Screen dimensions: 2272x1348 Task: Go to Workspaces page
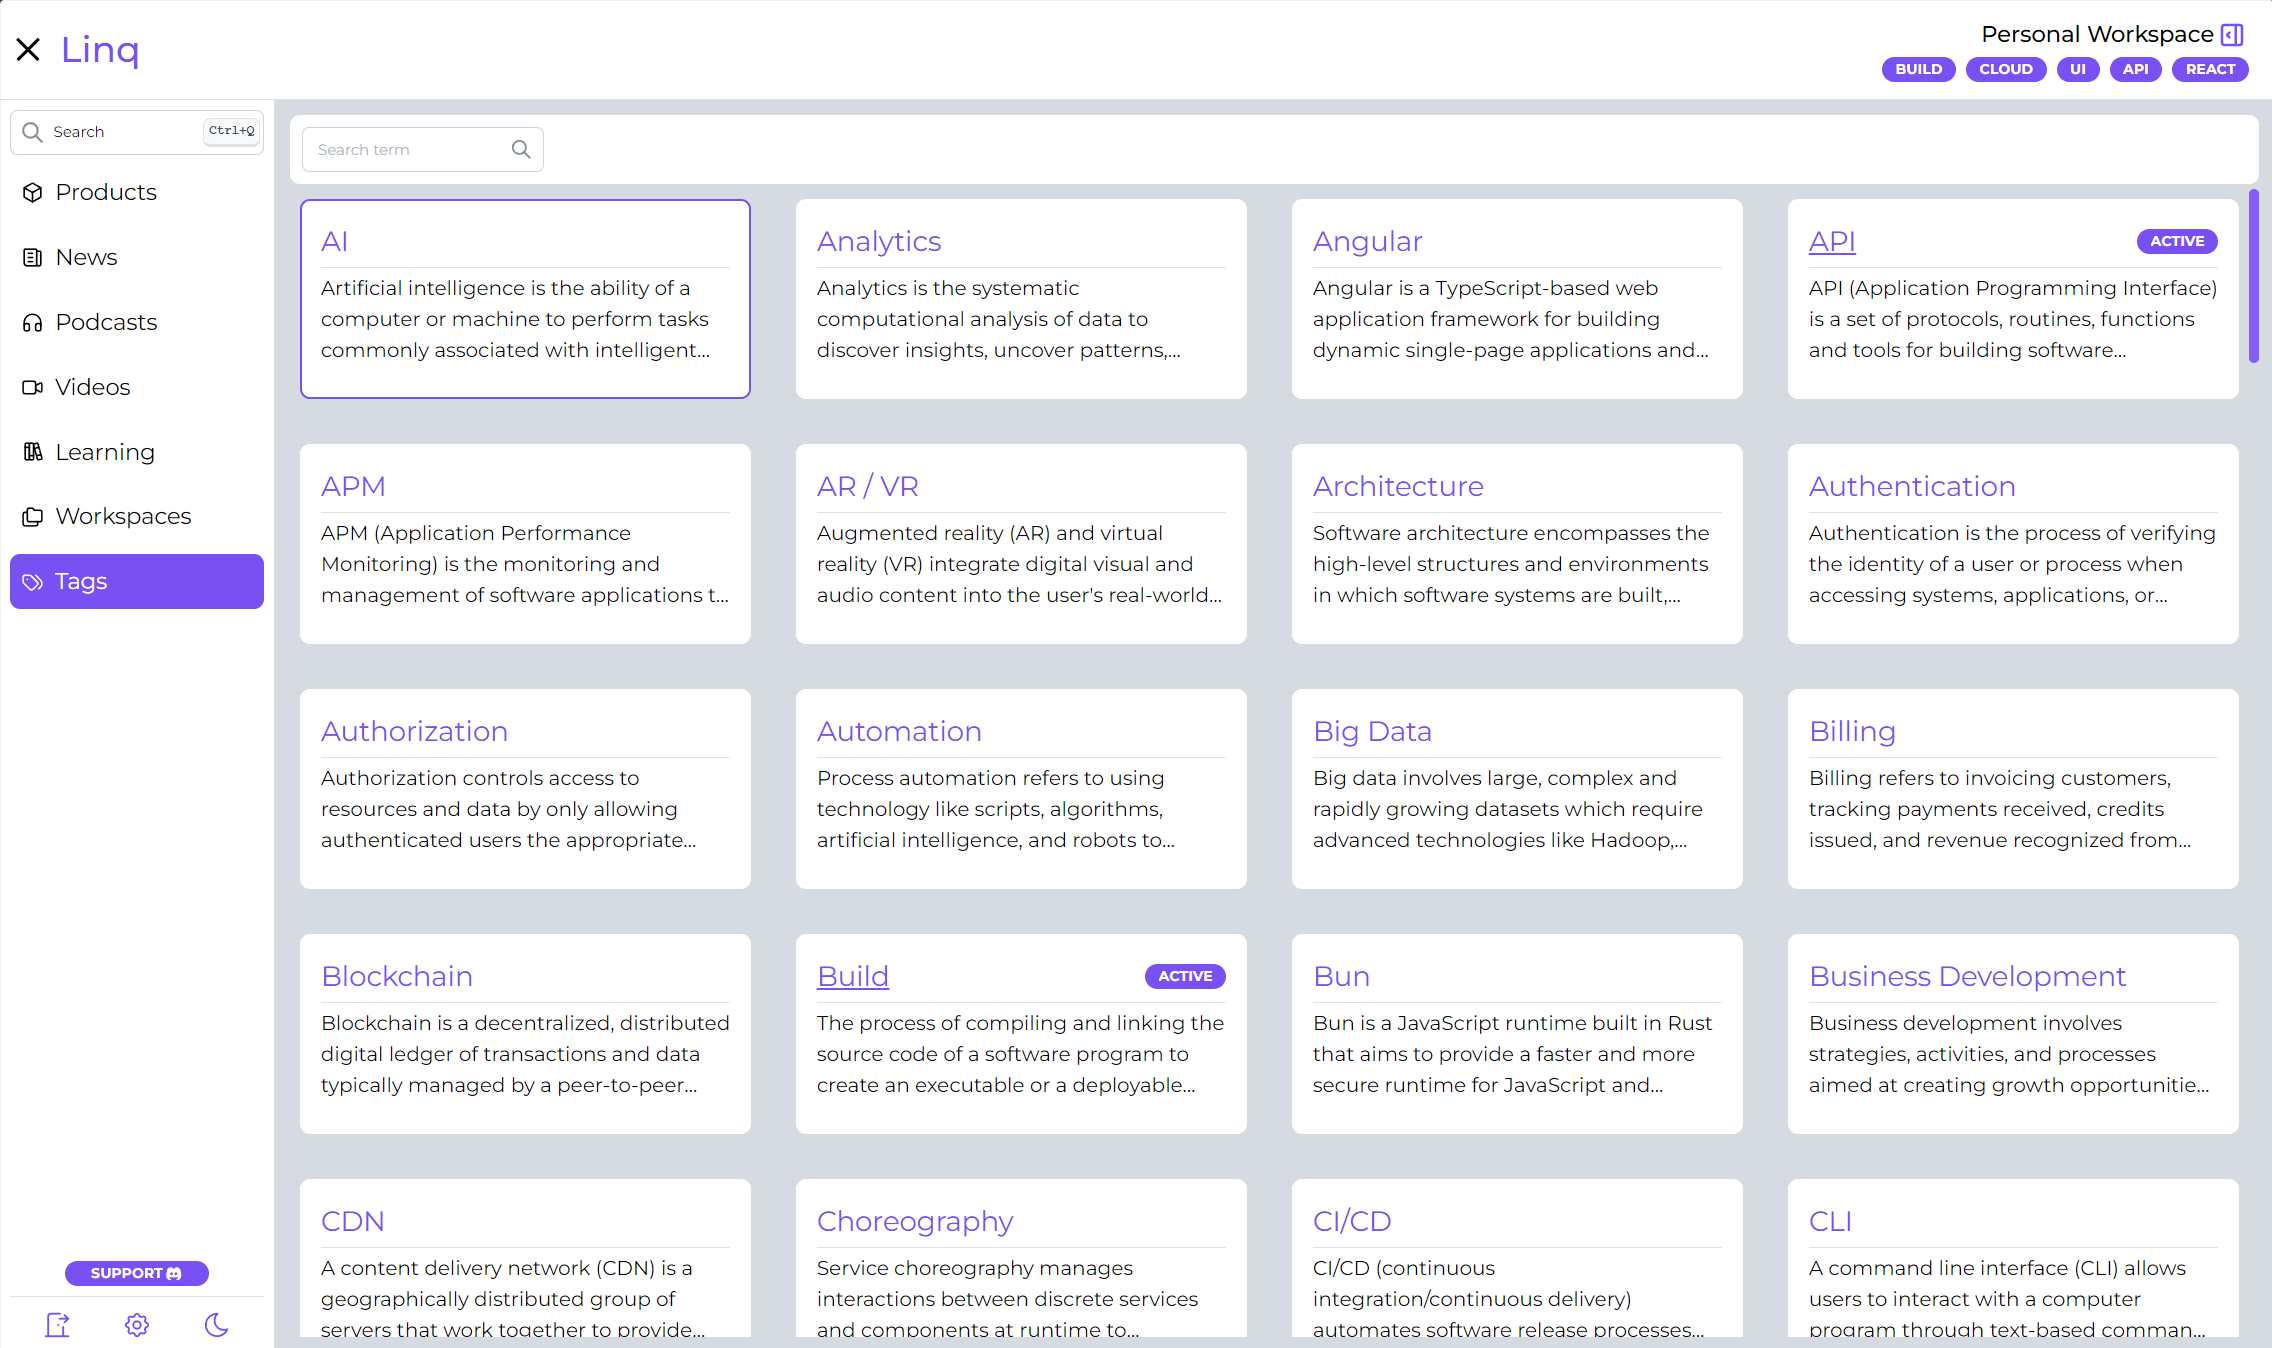pos(123,516)
